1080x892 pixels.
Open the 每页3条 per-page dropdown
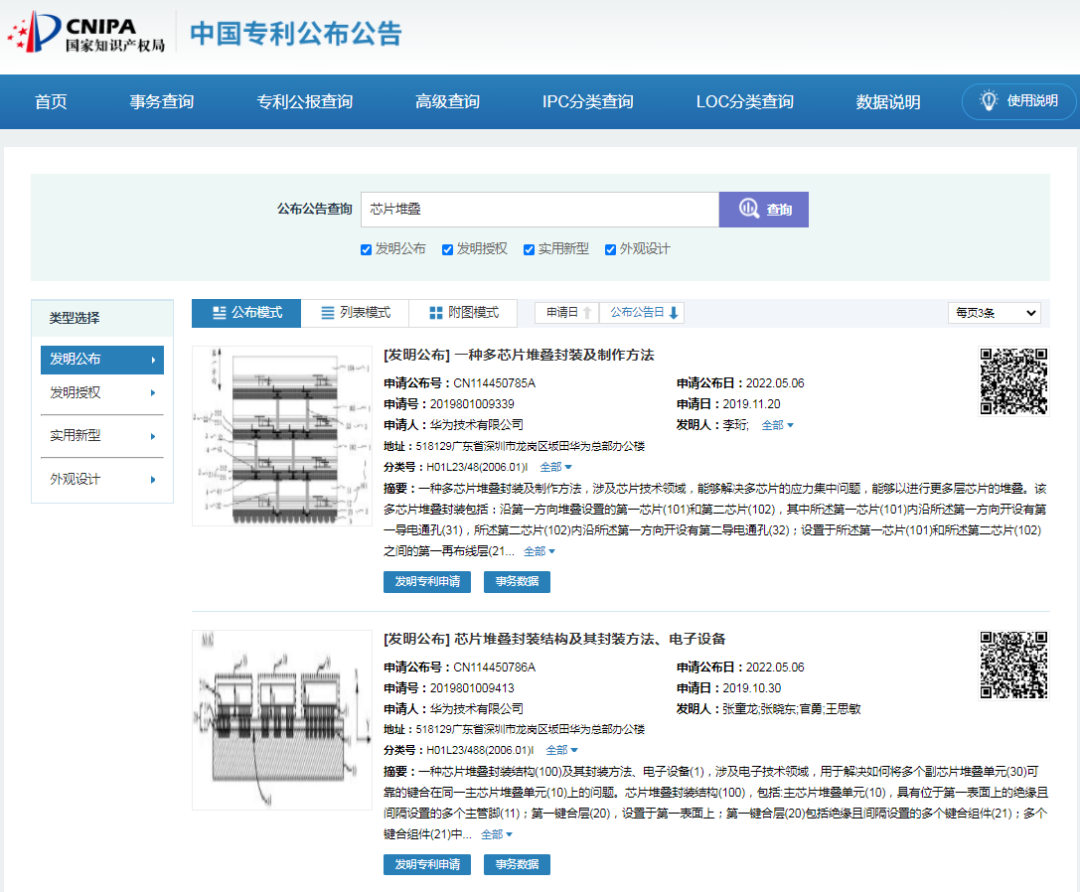coord(993,313)
